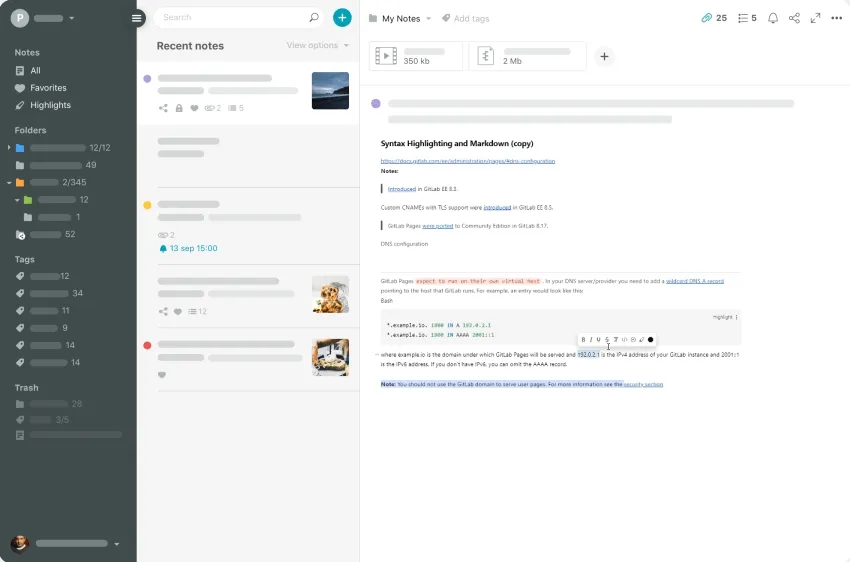
Task: Click share icon on the cookies note card
Action: coord(163,312)
